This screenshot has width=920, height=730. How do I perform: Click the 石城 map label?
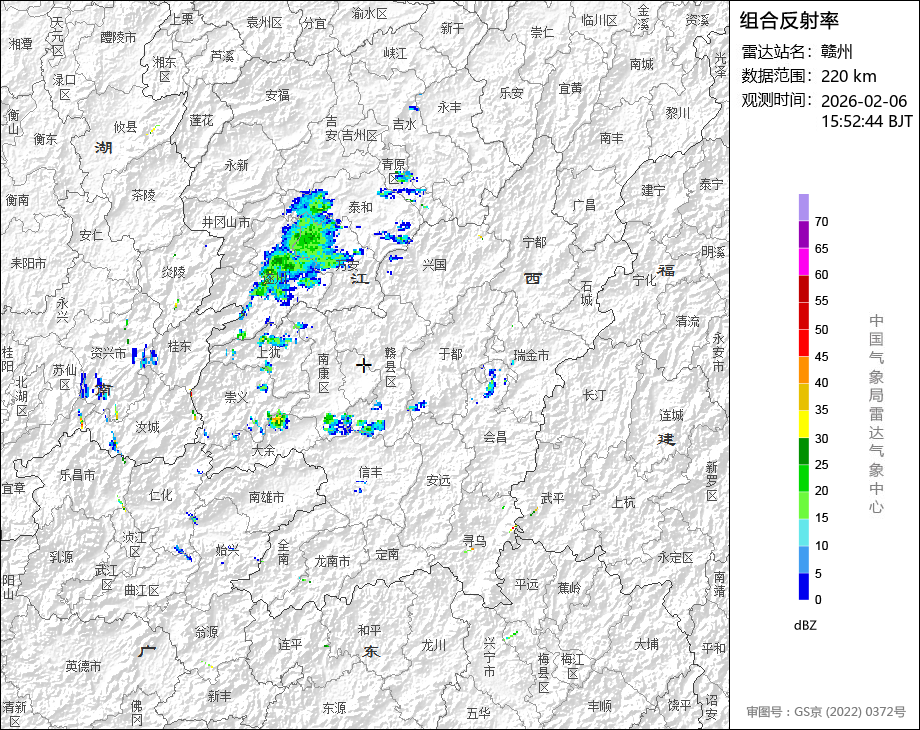[x=587, y=293]
